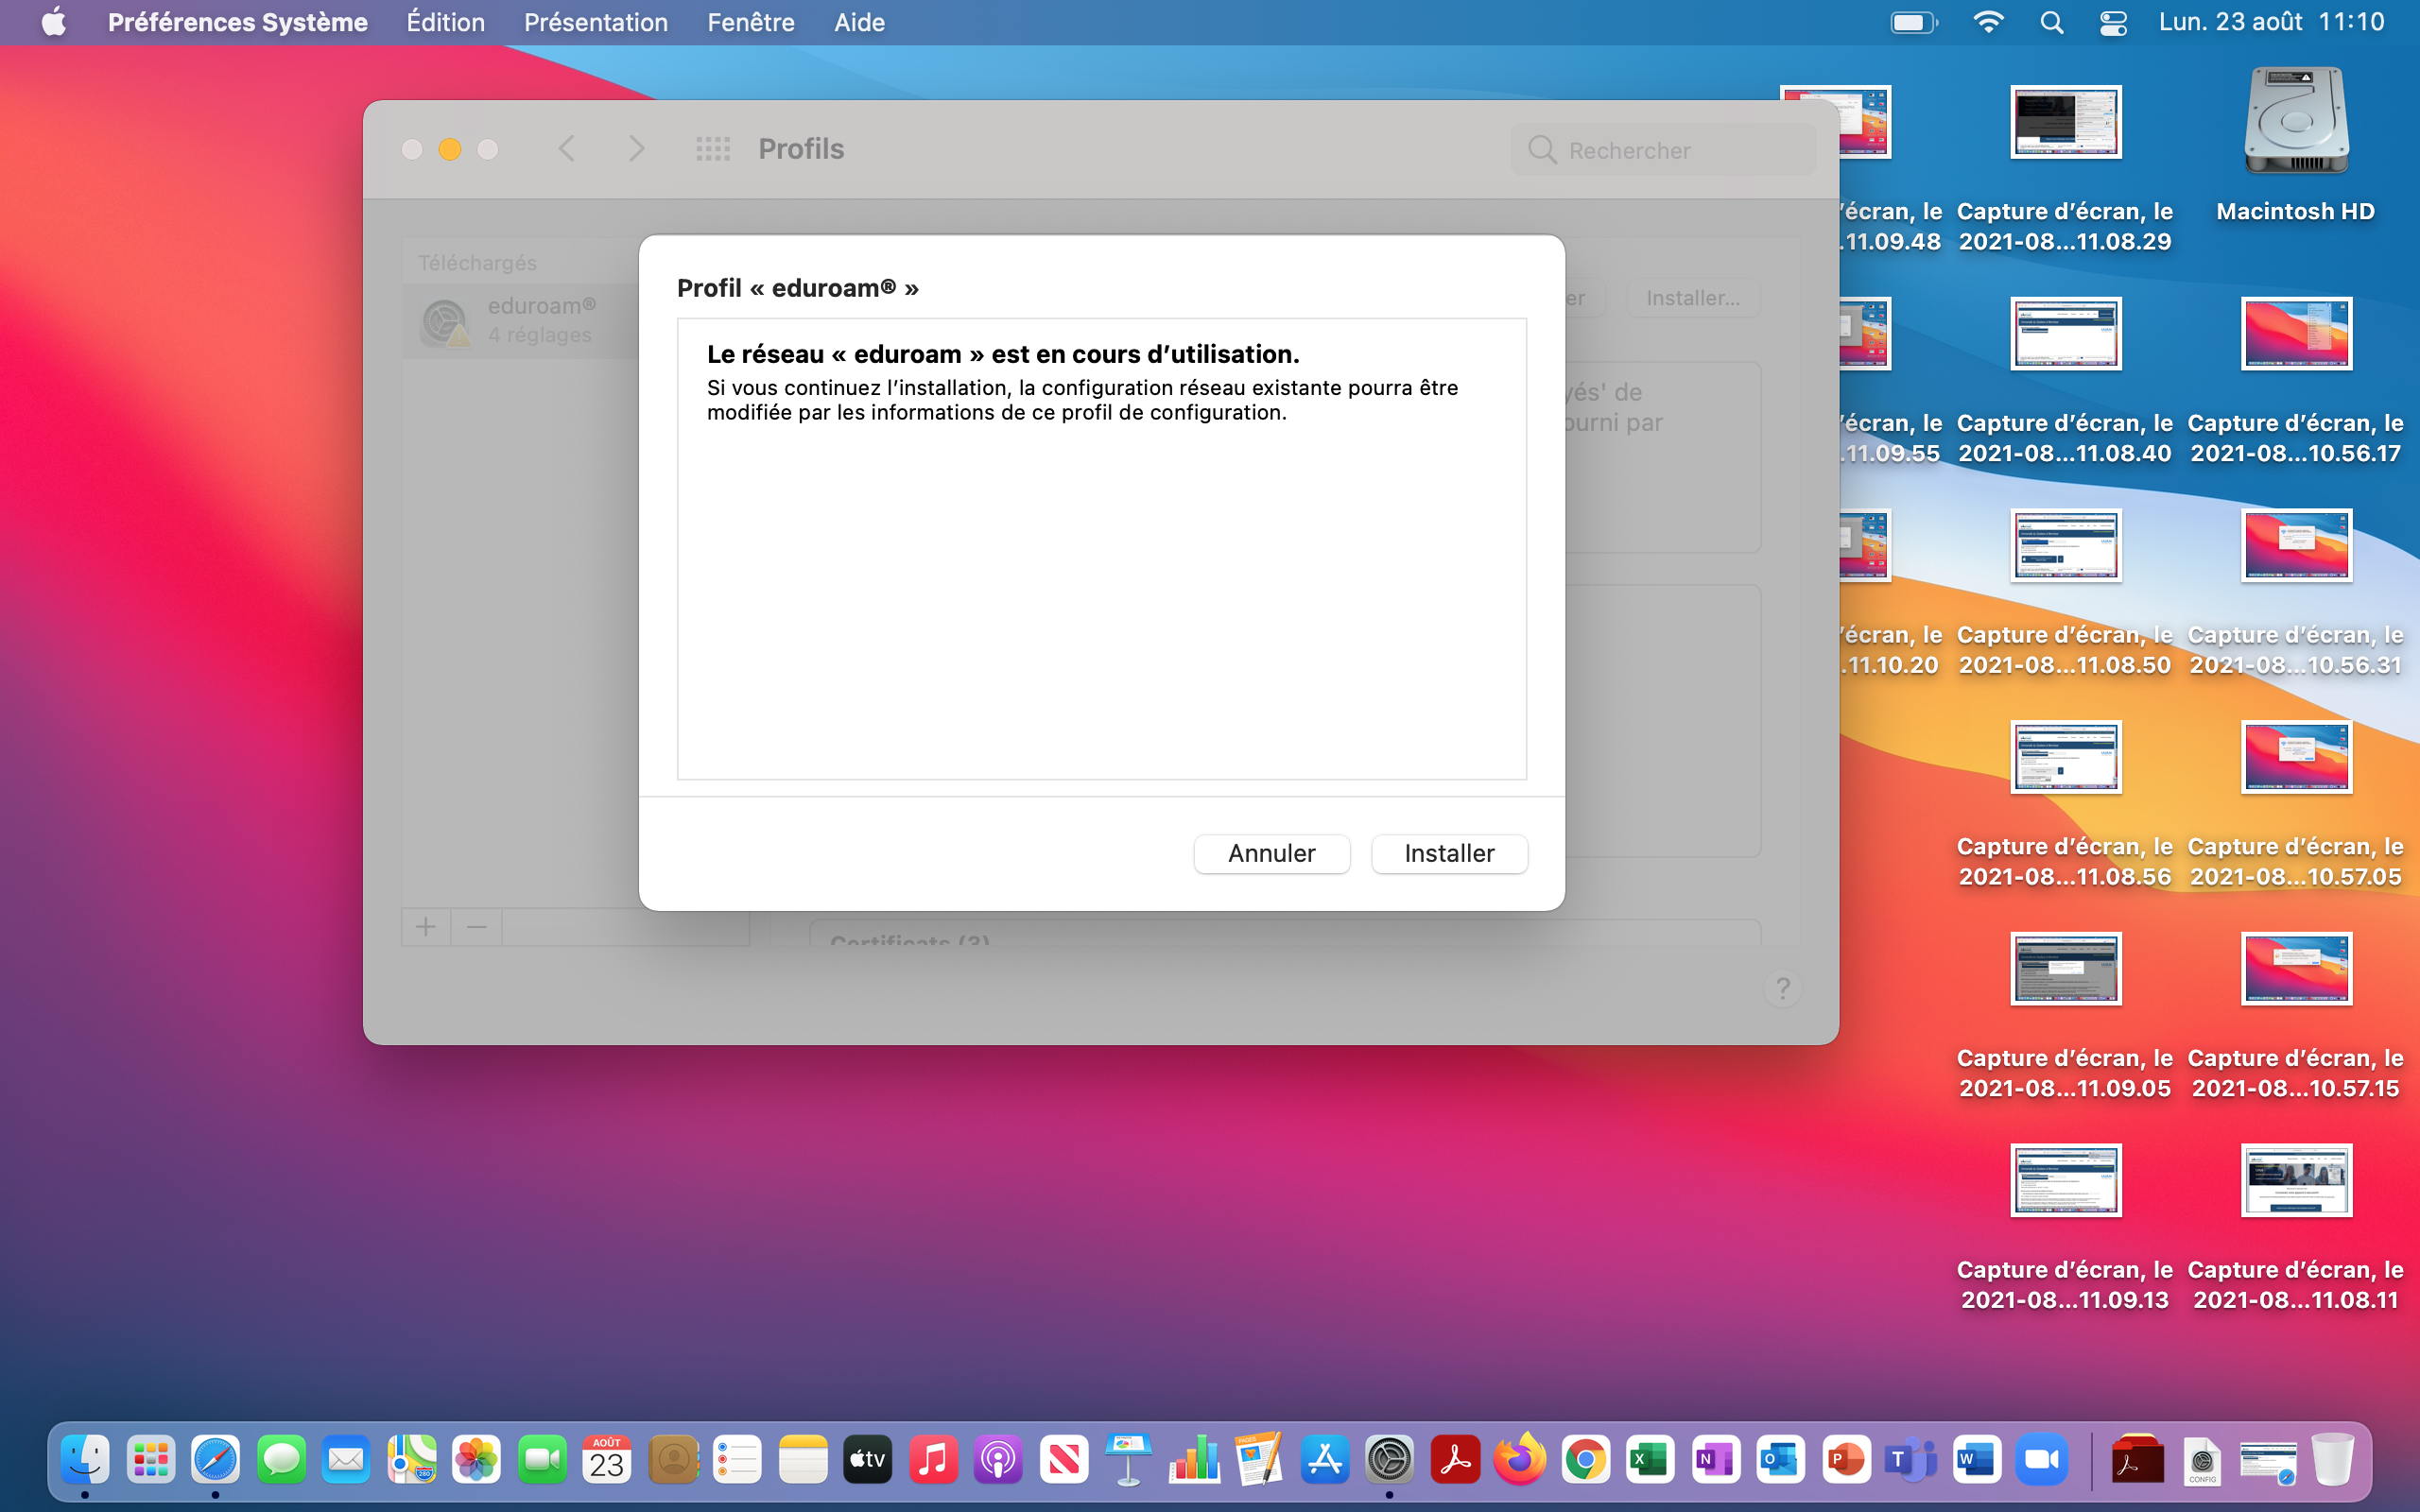This screenshot has width=2420, height=1512.
Task: Open Calendar from the Dock
Action: (x=607, y=1460)
